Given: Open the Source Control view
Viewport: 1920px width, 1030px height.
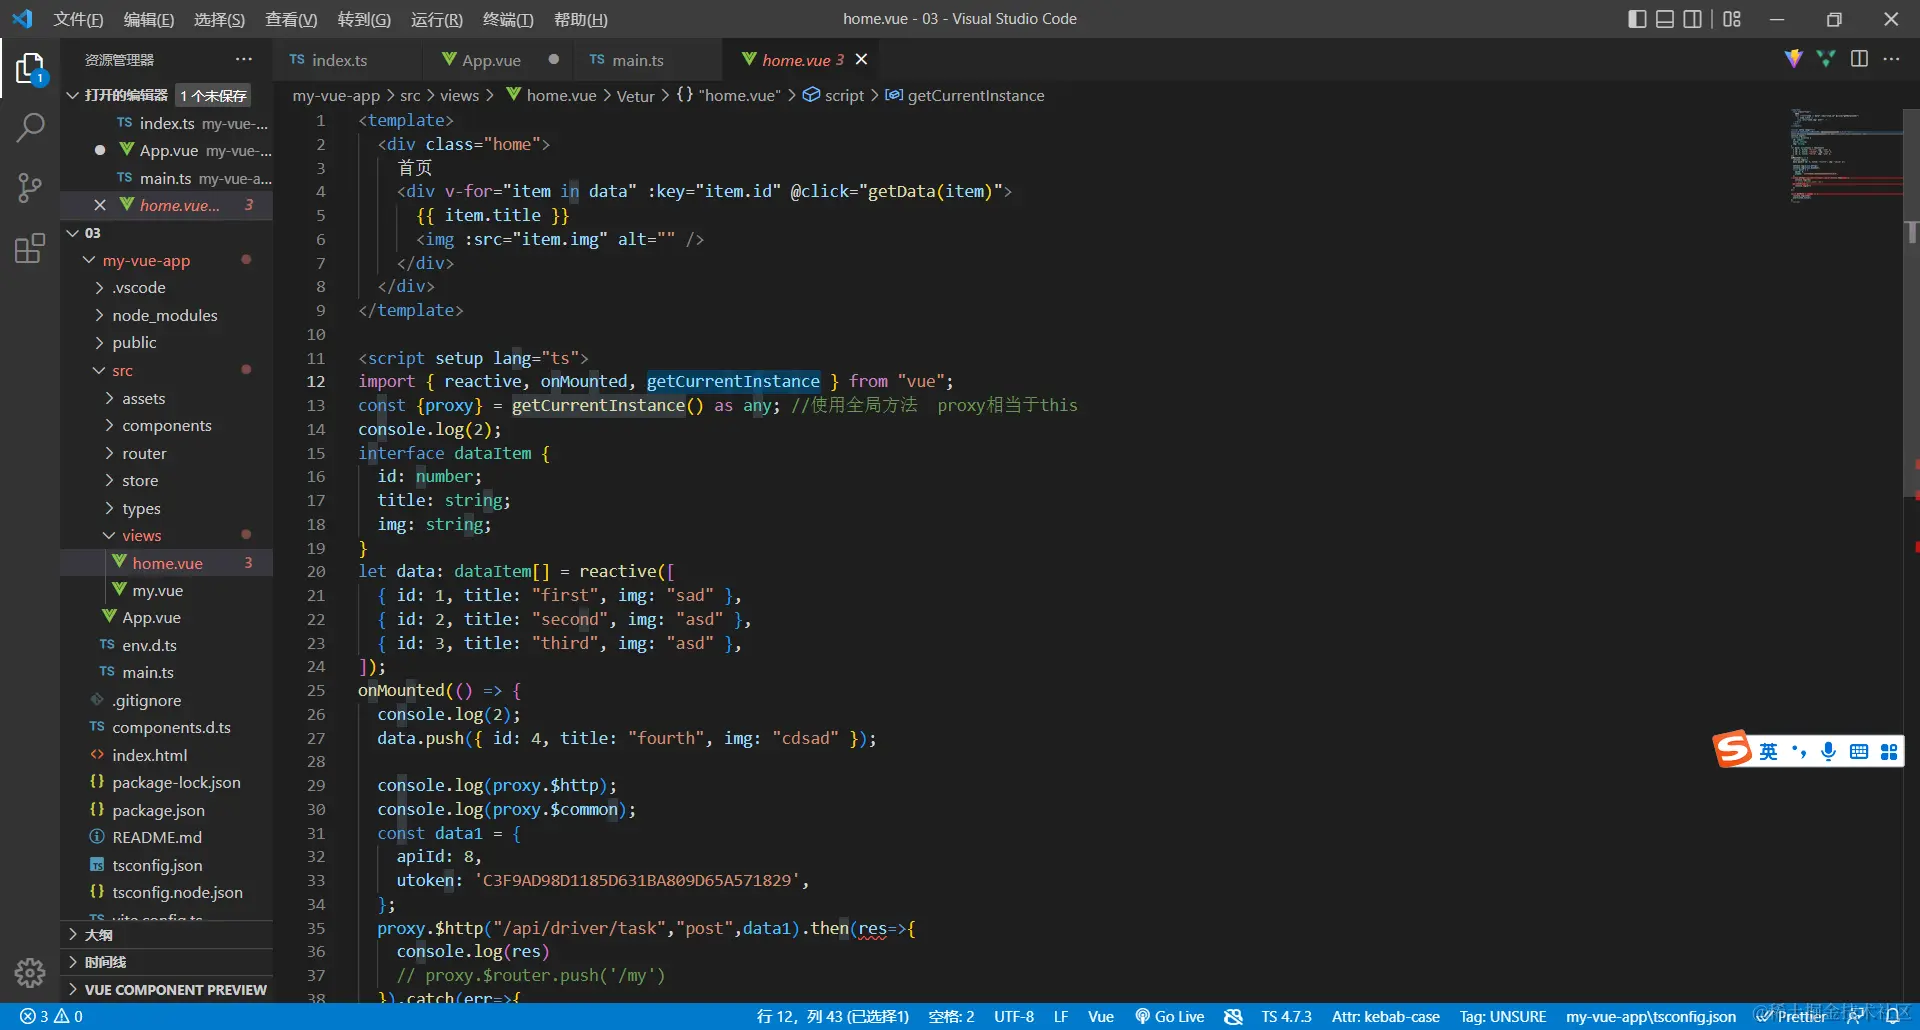Looking at the screenshot, I should click(30, 187).
